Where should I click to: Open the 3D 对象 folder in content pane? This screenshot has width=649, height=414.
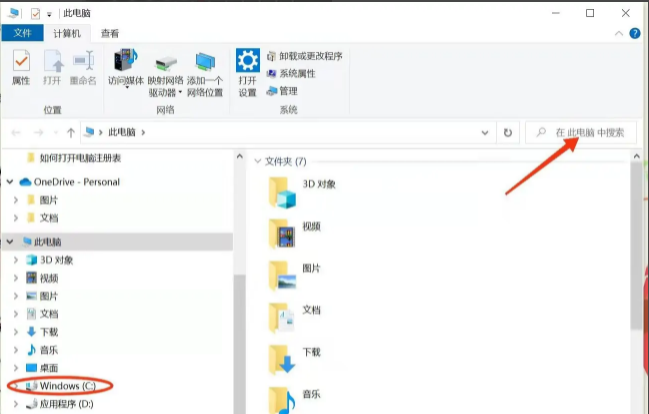[285, 191]
